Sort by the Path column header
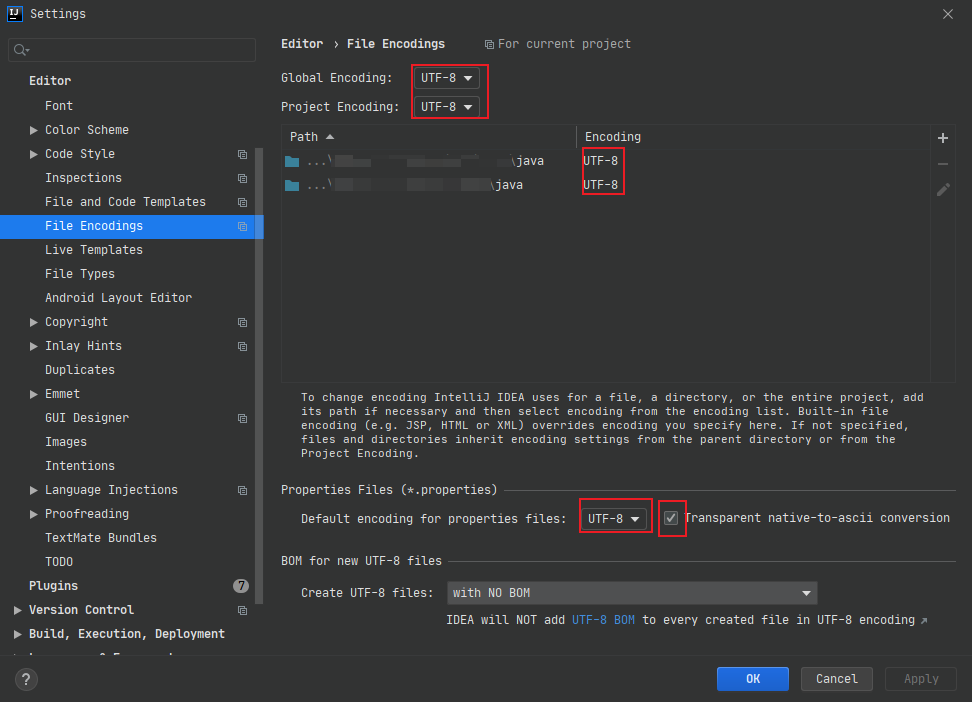 coord(428,137)
